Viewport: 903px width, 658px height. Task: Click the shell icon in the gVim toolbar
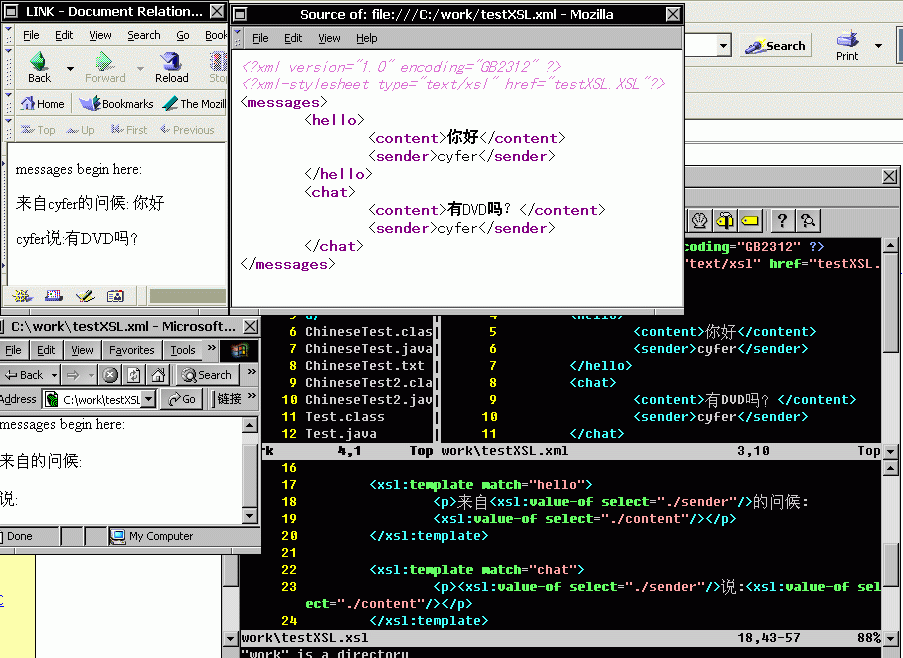click(x=699, y=220)
